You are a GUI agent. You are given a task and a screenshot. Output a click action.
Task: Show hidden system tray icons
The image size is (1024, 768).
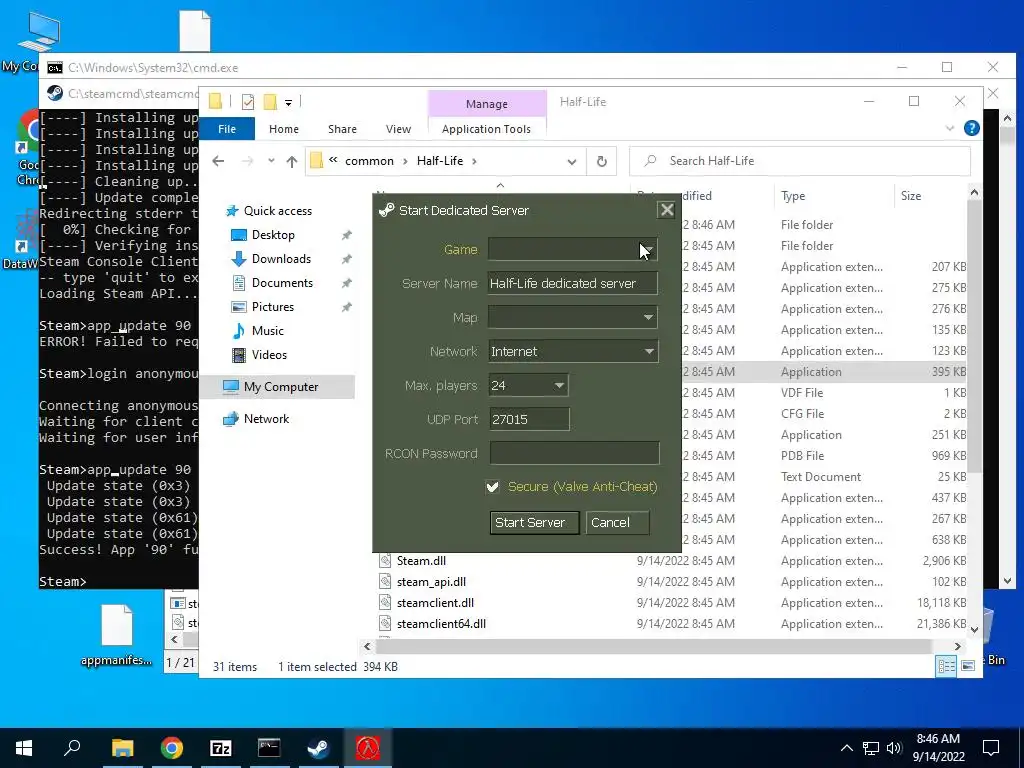point(846,748)
